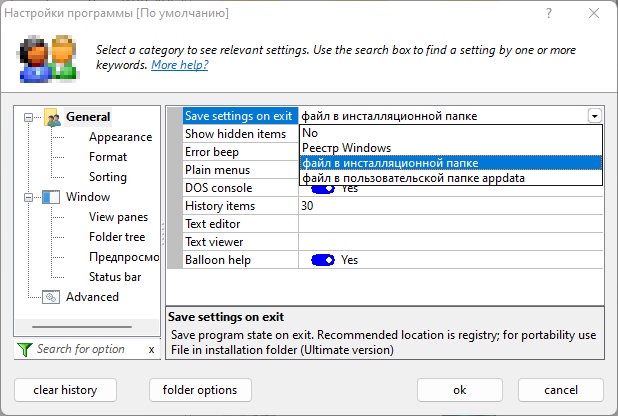
Task: Pick "No" in the dropdown list
Action: pyautogui.click(x=310, y=133)
